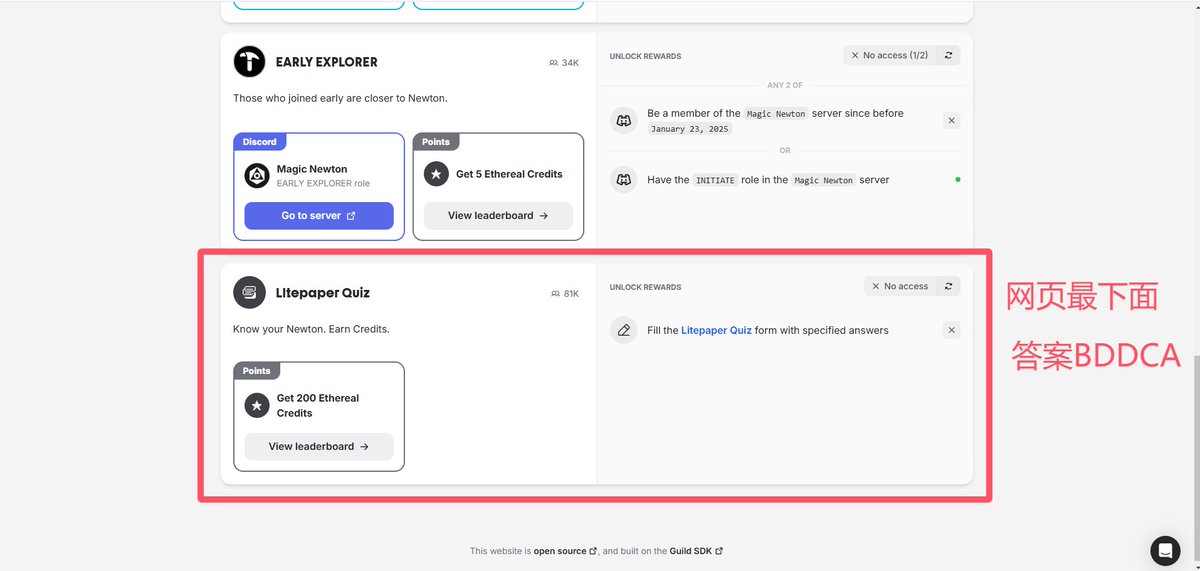Image resolution: width=1200 pixels, height=571 pixels.
Task: Recheck access for Litepaper Quiz role
Action: pyautogui.click(x=948, y=286)
